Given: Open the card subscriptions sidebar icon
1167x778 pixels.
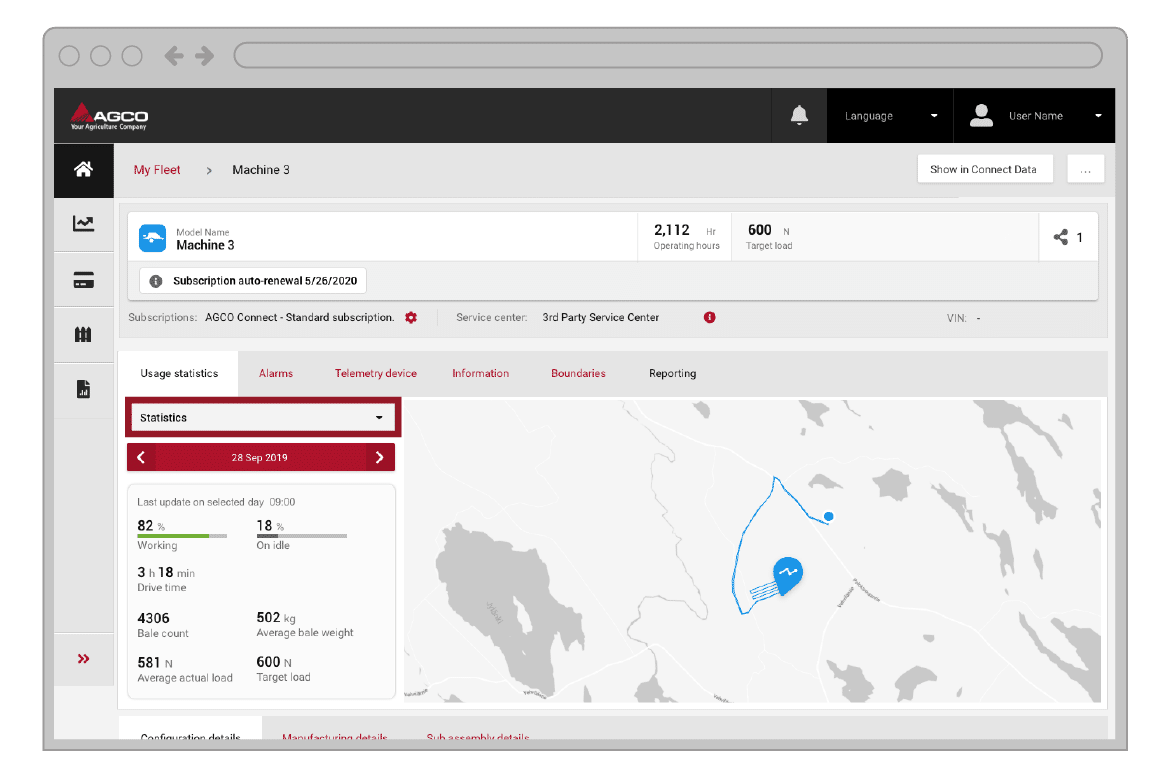Looking at the screenshot, I should point(83,280).
